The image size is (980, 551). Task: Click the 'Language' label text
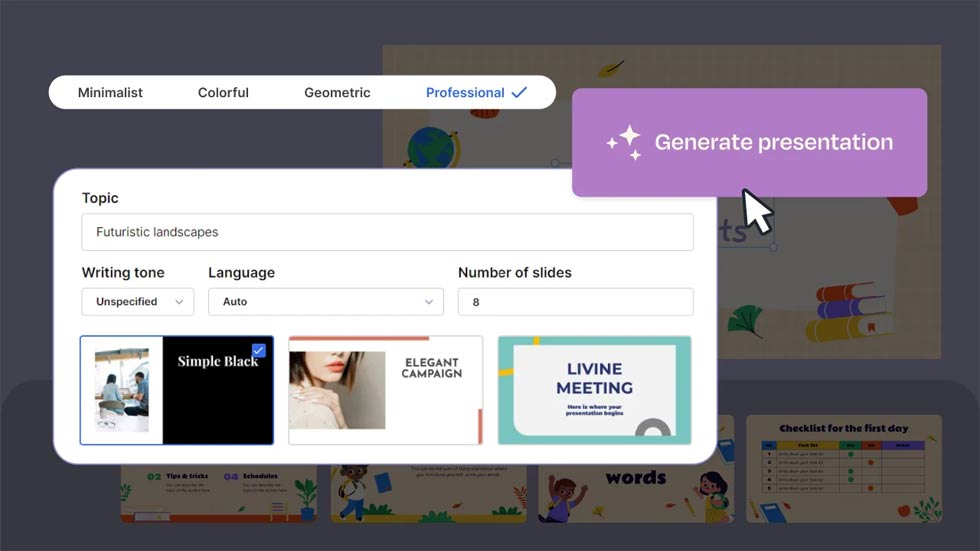click(241, 272)
